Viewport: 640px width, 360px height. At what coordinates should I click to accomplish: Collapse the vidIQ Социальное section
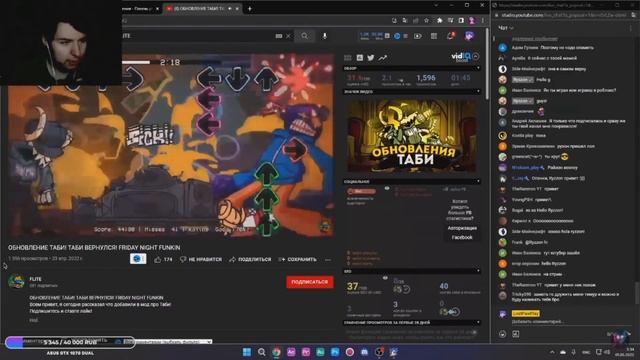478,181
